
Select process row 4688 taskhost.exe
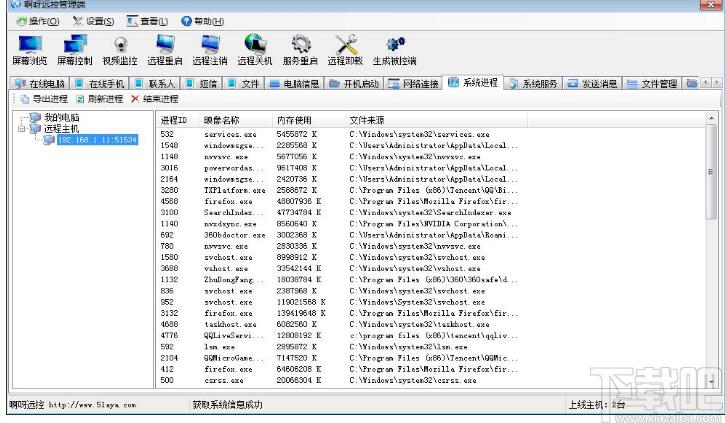(x=342, y=324)
